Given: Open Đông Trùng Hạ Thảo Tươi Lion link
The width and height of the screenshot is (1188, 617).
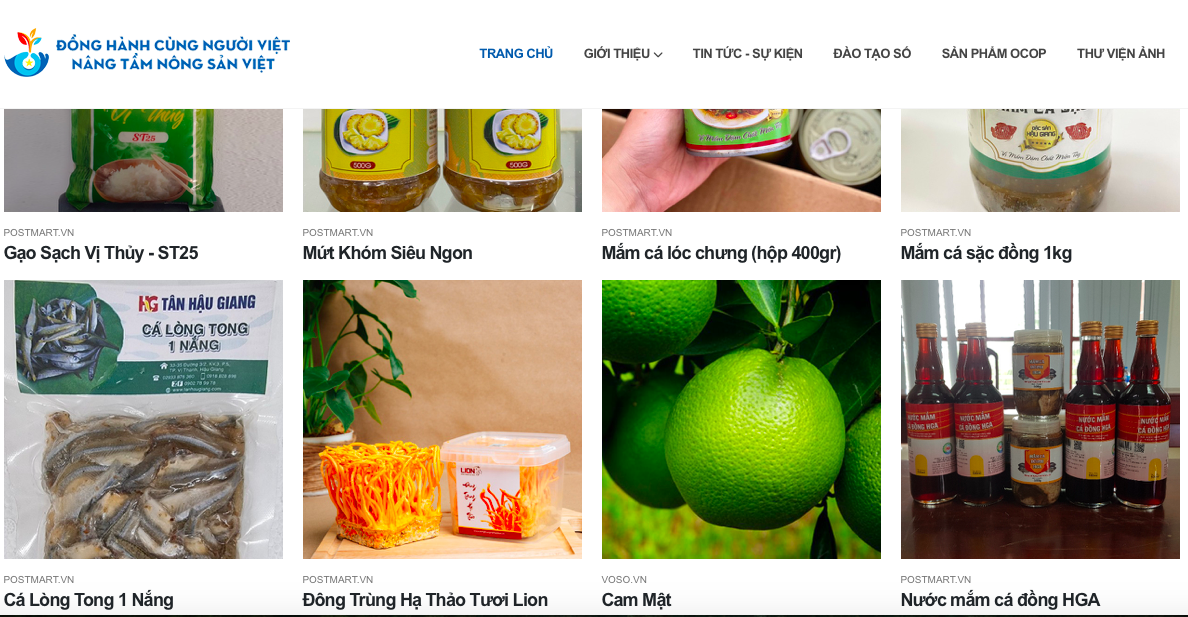Looking at the screenshot, I should 425,600.
